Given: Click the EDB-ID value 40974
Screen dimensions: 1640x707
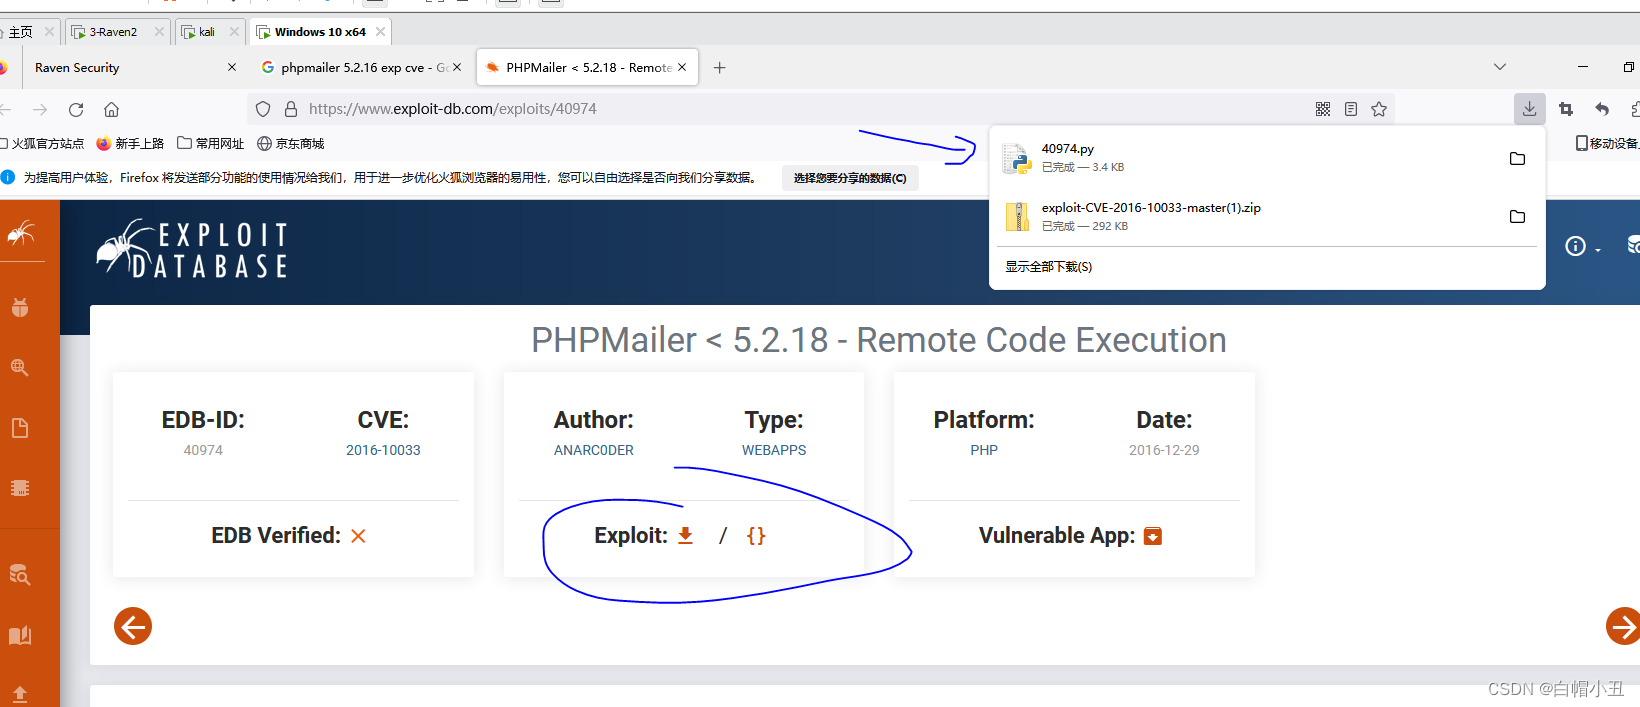Looking at the screenshot, I should (203, 451).
